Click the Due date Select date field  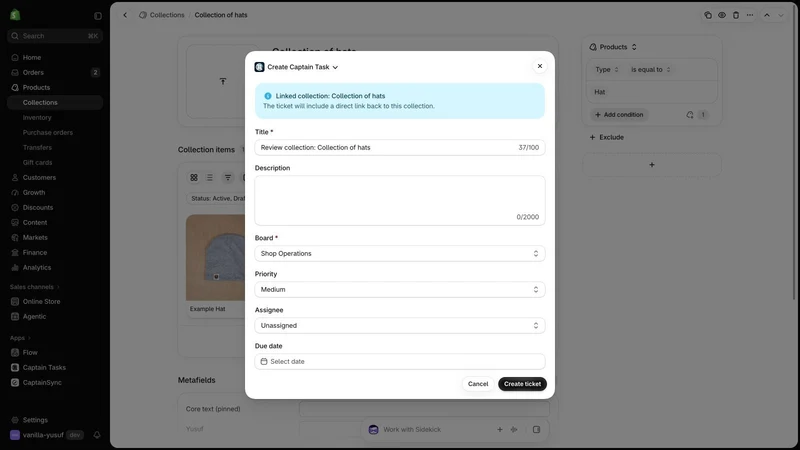[399, 361]
